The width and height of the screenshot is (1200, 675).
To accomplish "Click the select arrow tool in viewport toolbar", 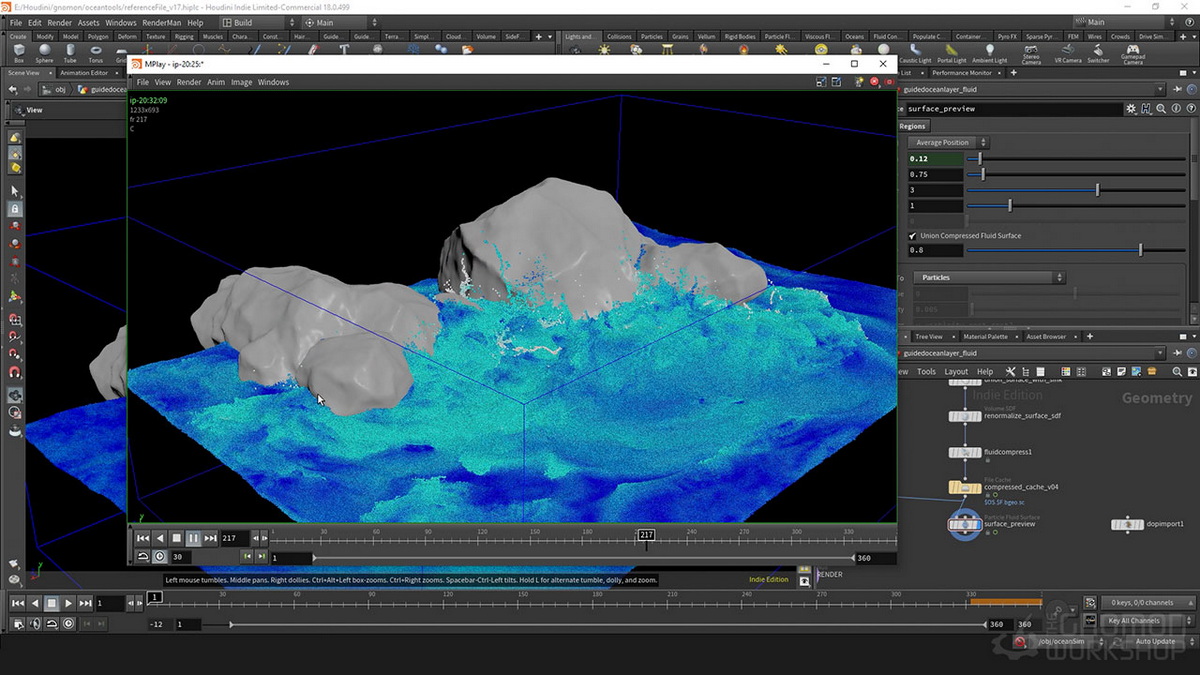I will coord(15,191).
